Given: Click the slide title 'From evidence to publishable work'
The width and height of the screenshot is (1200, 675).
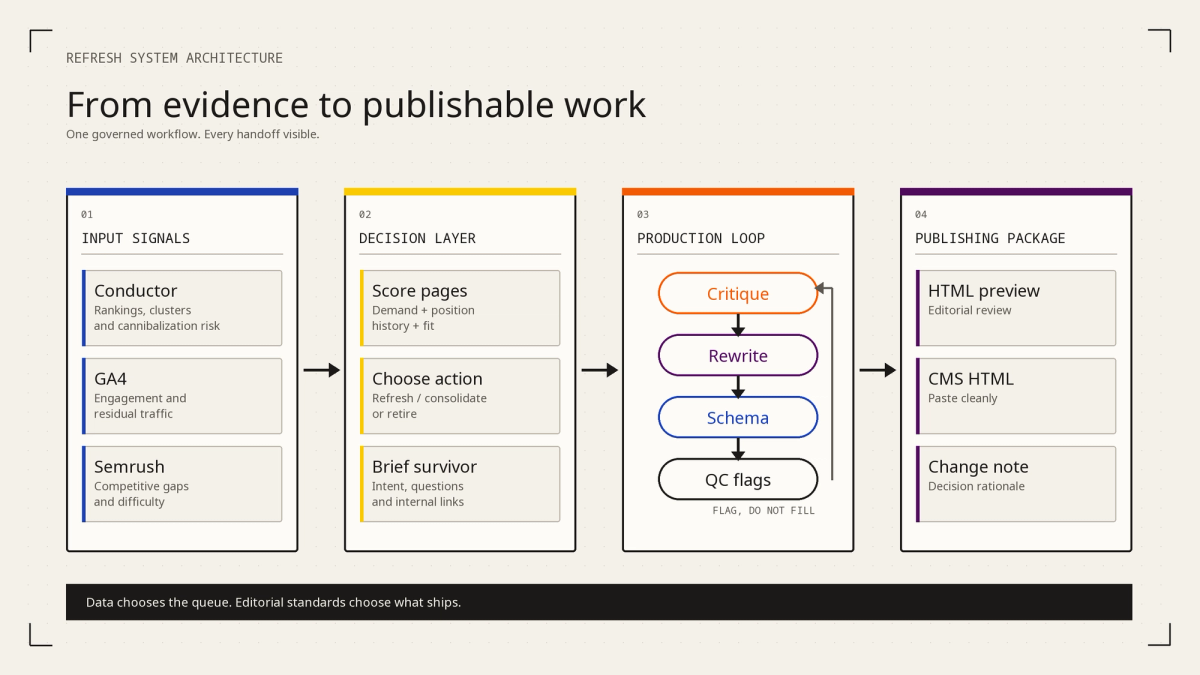Looking at the screenshot, I should pyautogui.click(x=356, y=105).
